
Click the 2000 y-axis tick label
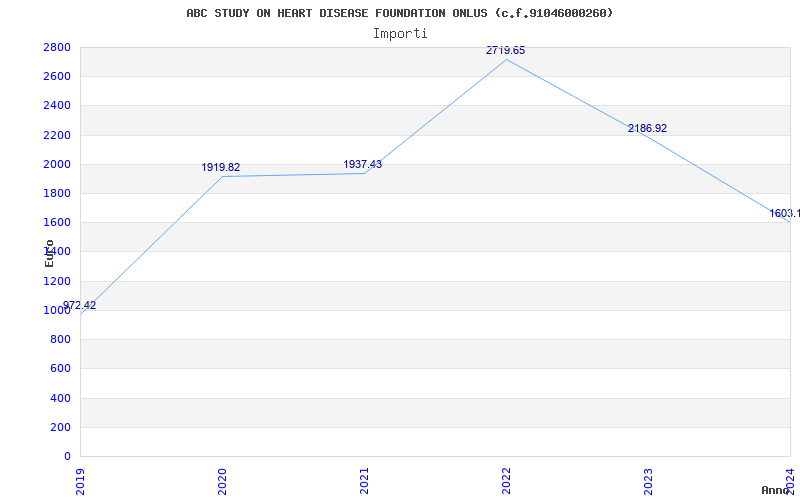tap(57, 164)
